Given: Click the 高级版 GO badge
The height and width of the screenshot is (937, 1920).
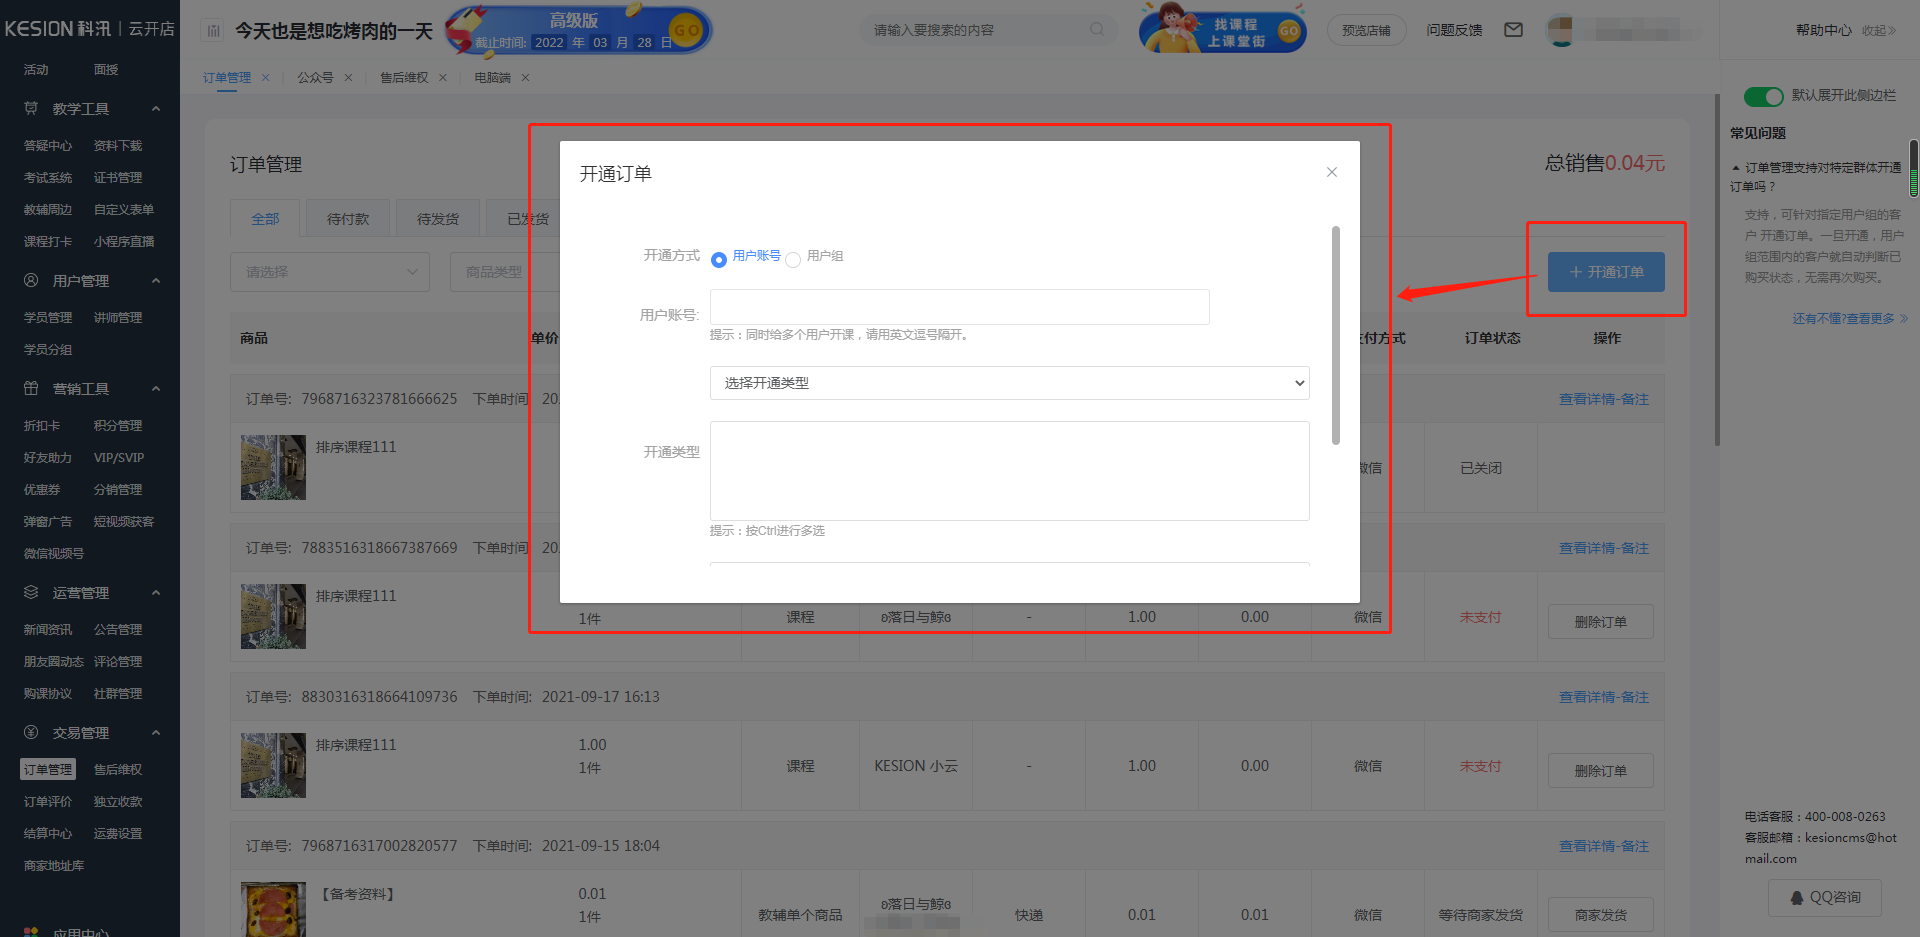Looking at the screenshot, I should pos(686,31).
